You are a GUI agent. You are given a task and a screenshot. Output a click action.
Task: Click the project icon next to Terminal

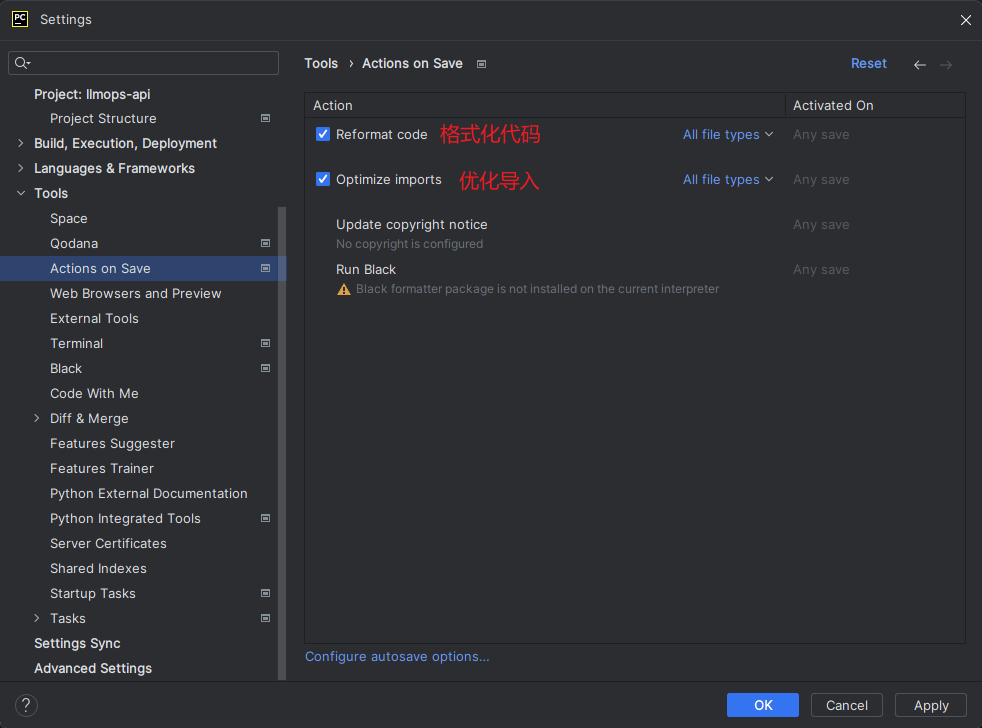pos(265,343)
